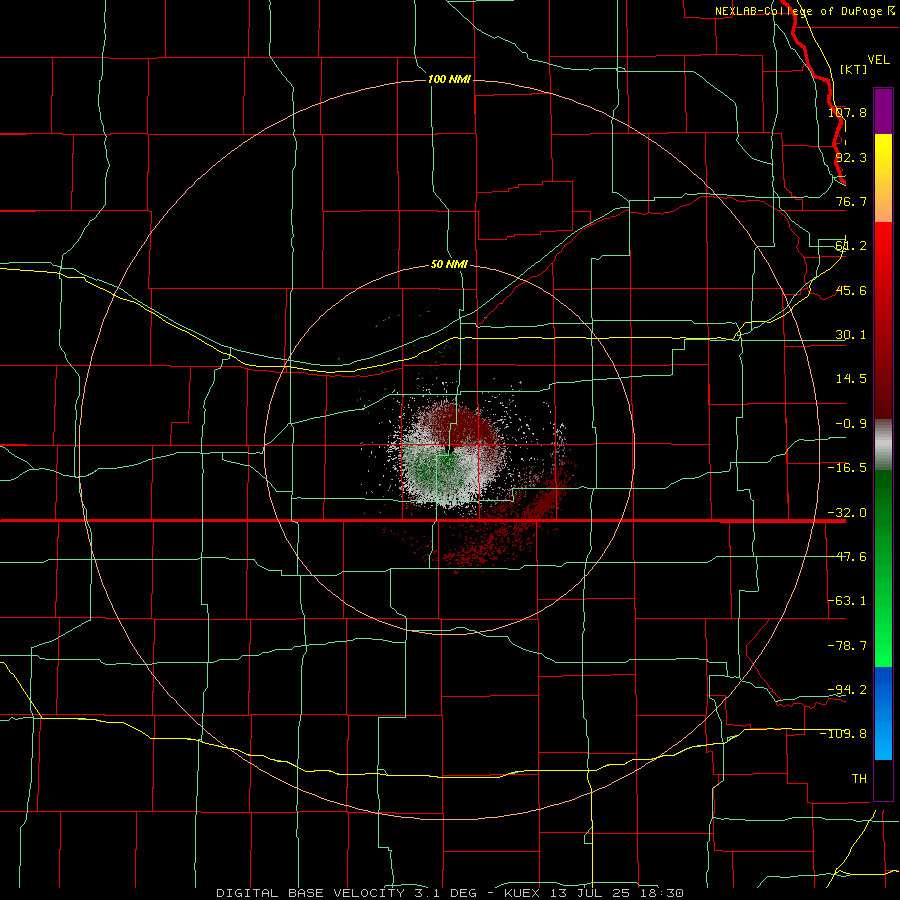Click the 92.3 legend value
Viewport: 900px width, 900px height.
click(x=851, y=157)
